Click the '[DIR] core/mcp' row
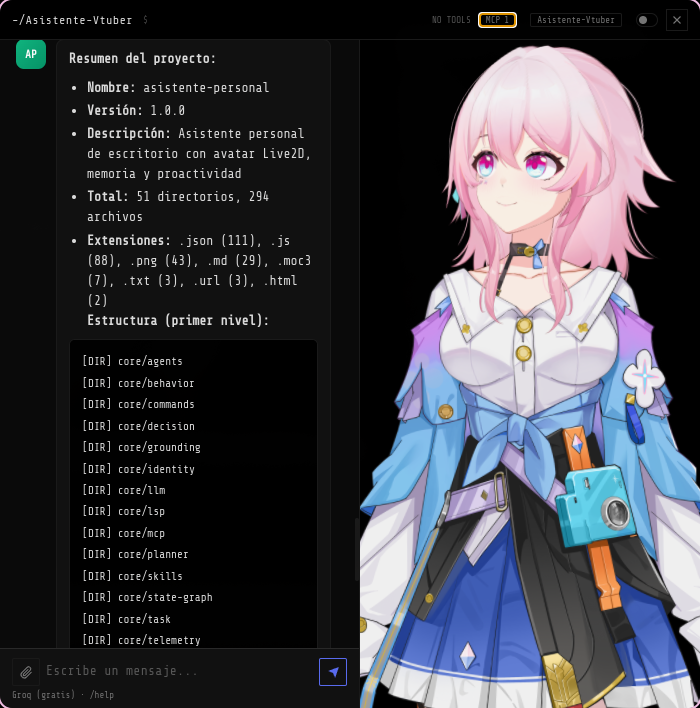700x708 pixels. [x=124, y=533]
